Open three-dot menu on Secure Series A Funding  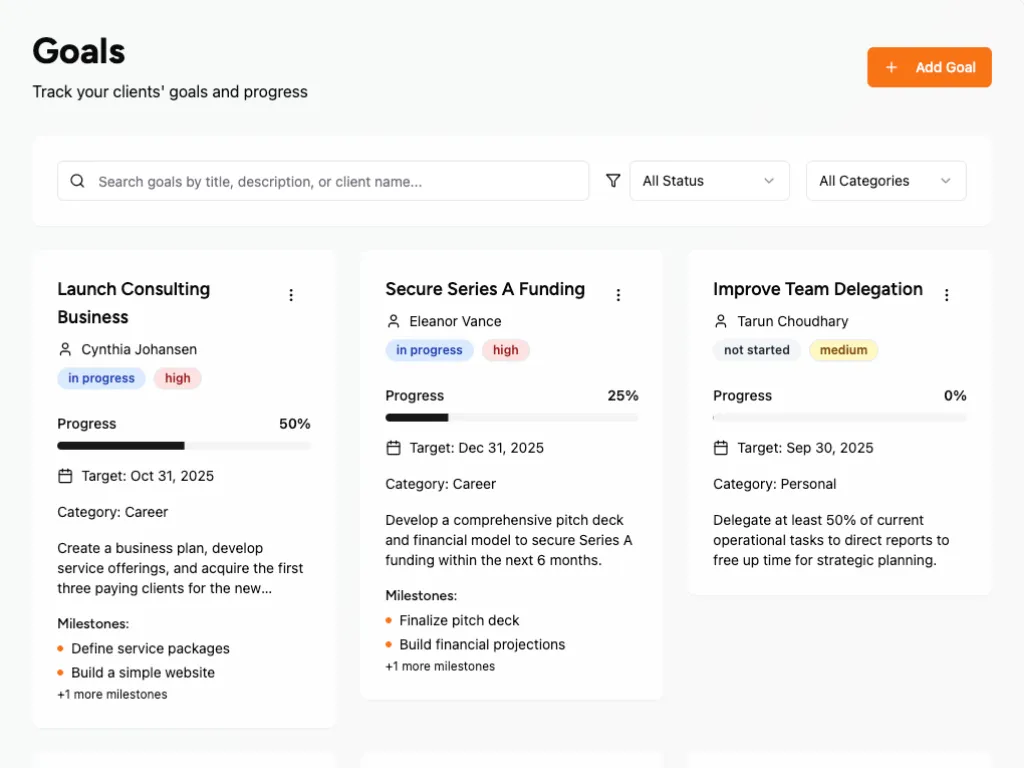click(x=618, y=295)
